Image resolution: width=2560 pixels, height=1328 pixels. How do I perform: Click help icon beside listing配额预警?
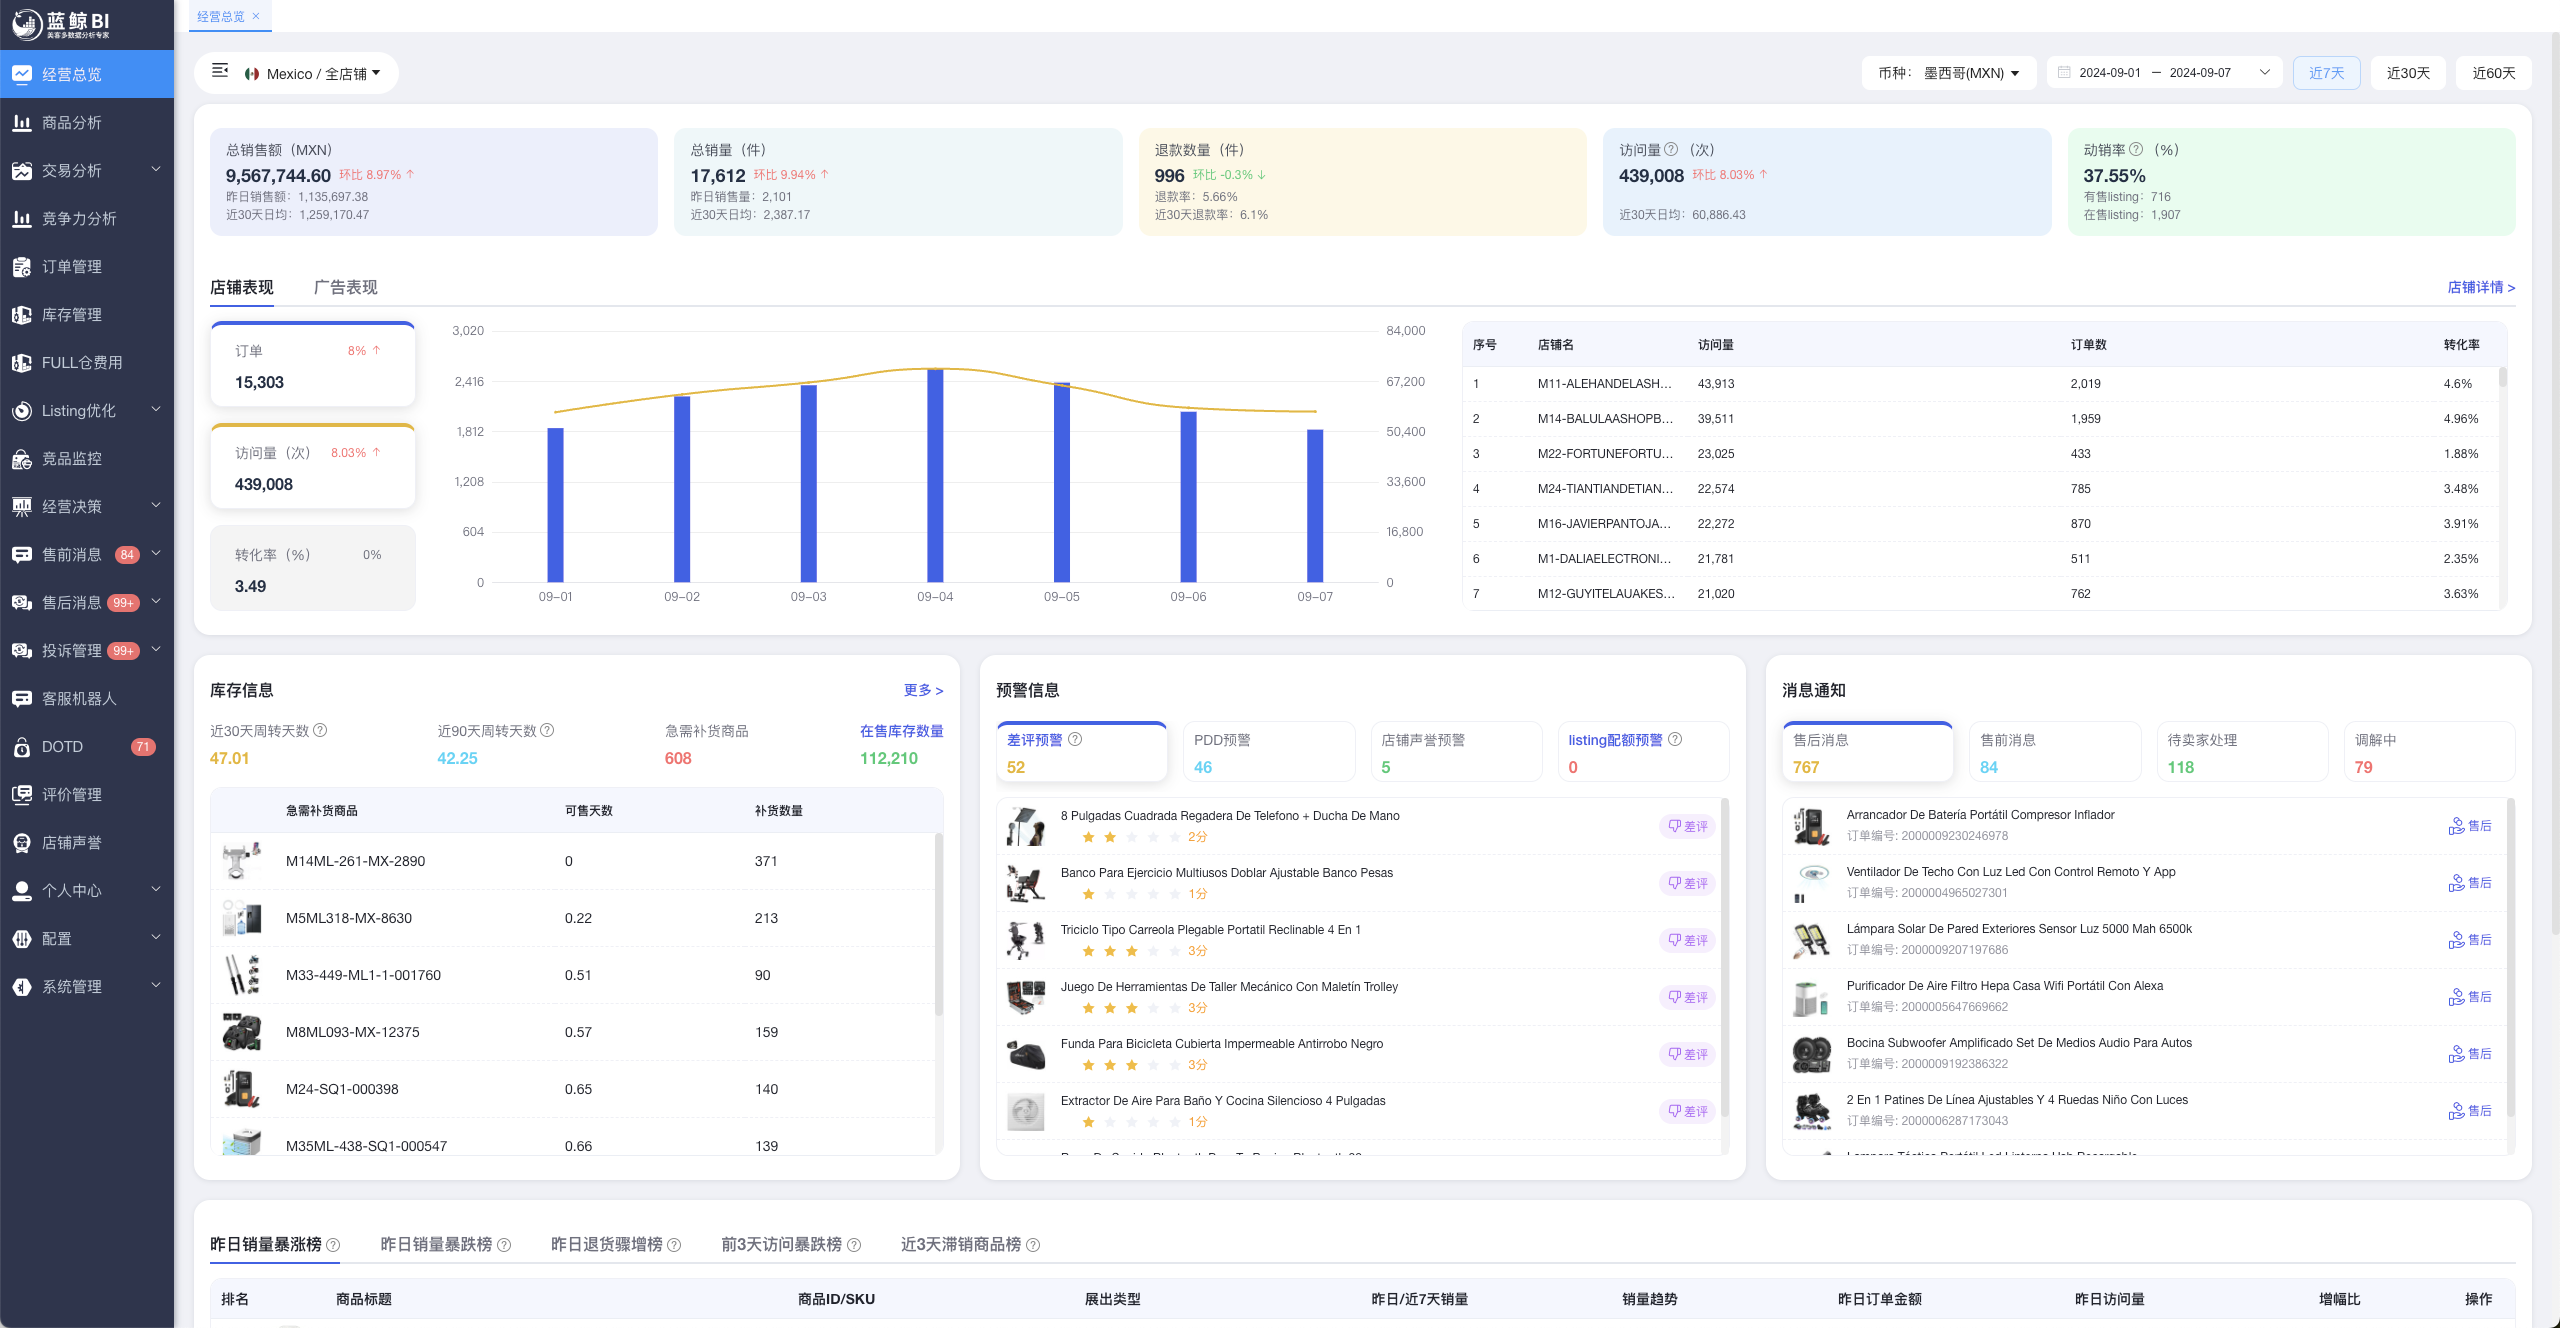click(1675, 739)
